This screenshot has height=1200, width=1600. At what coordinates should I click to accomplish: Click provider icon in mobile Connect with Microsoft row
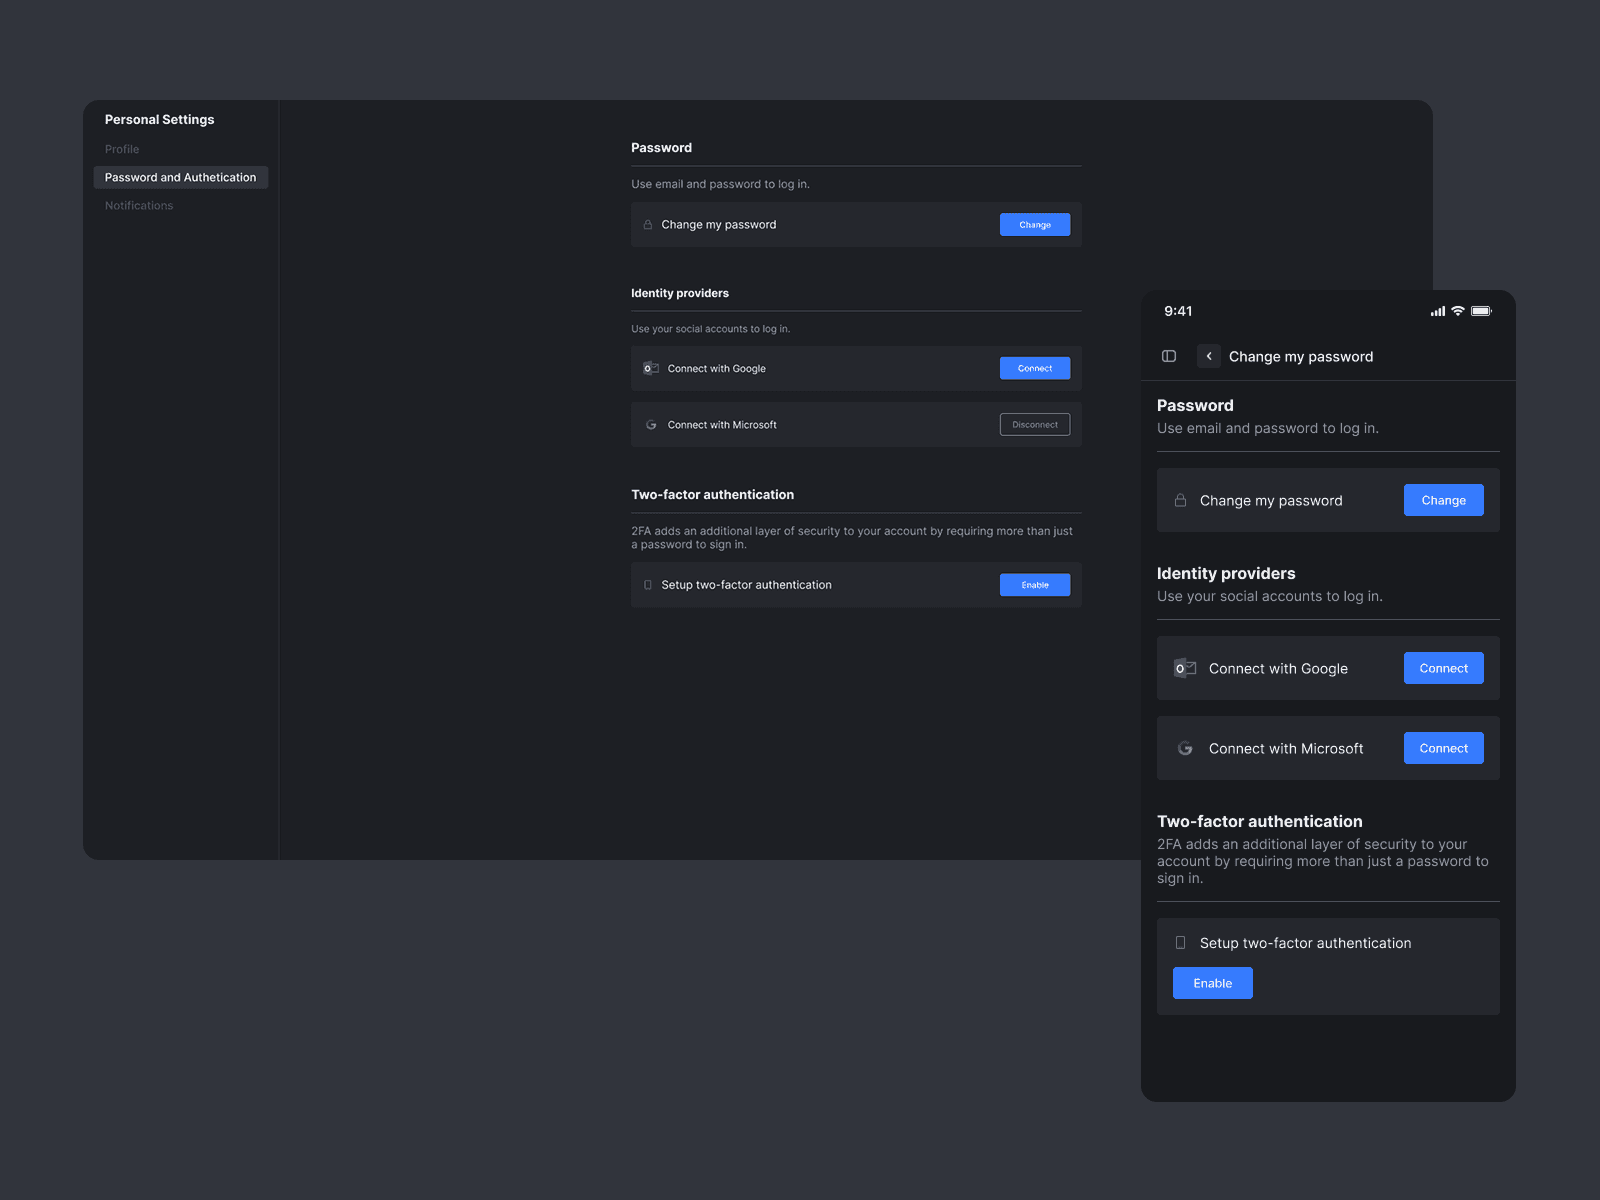pos(1185,748)
